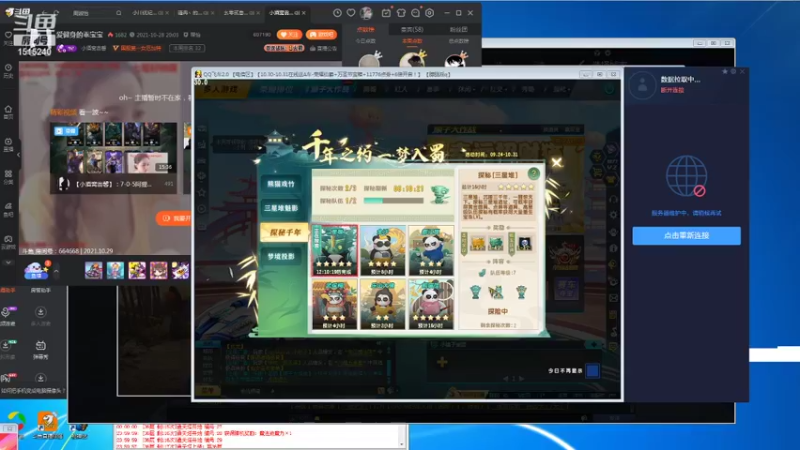Open the 三星堆魅影 event tab

tap(282, 208)
